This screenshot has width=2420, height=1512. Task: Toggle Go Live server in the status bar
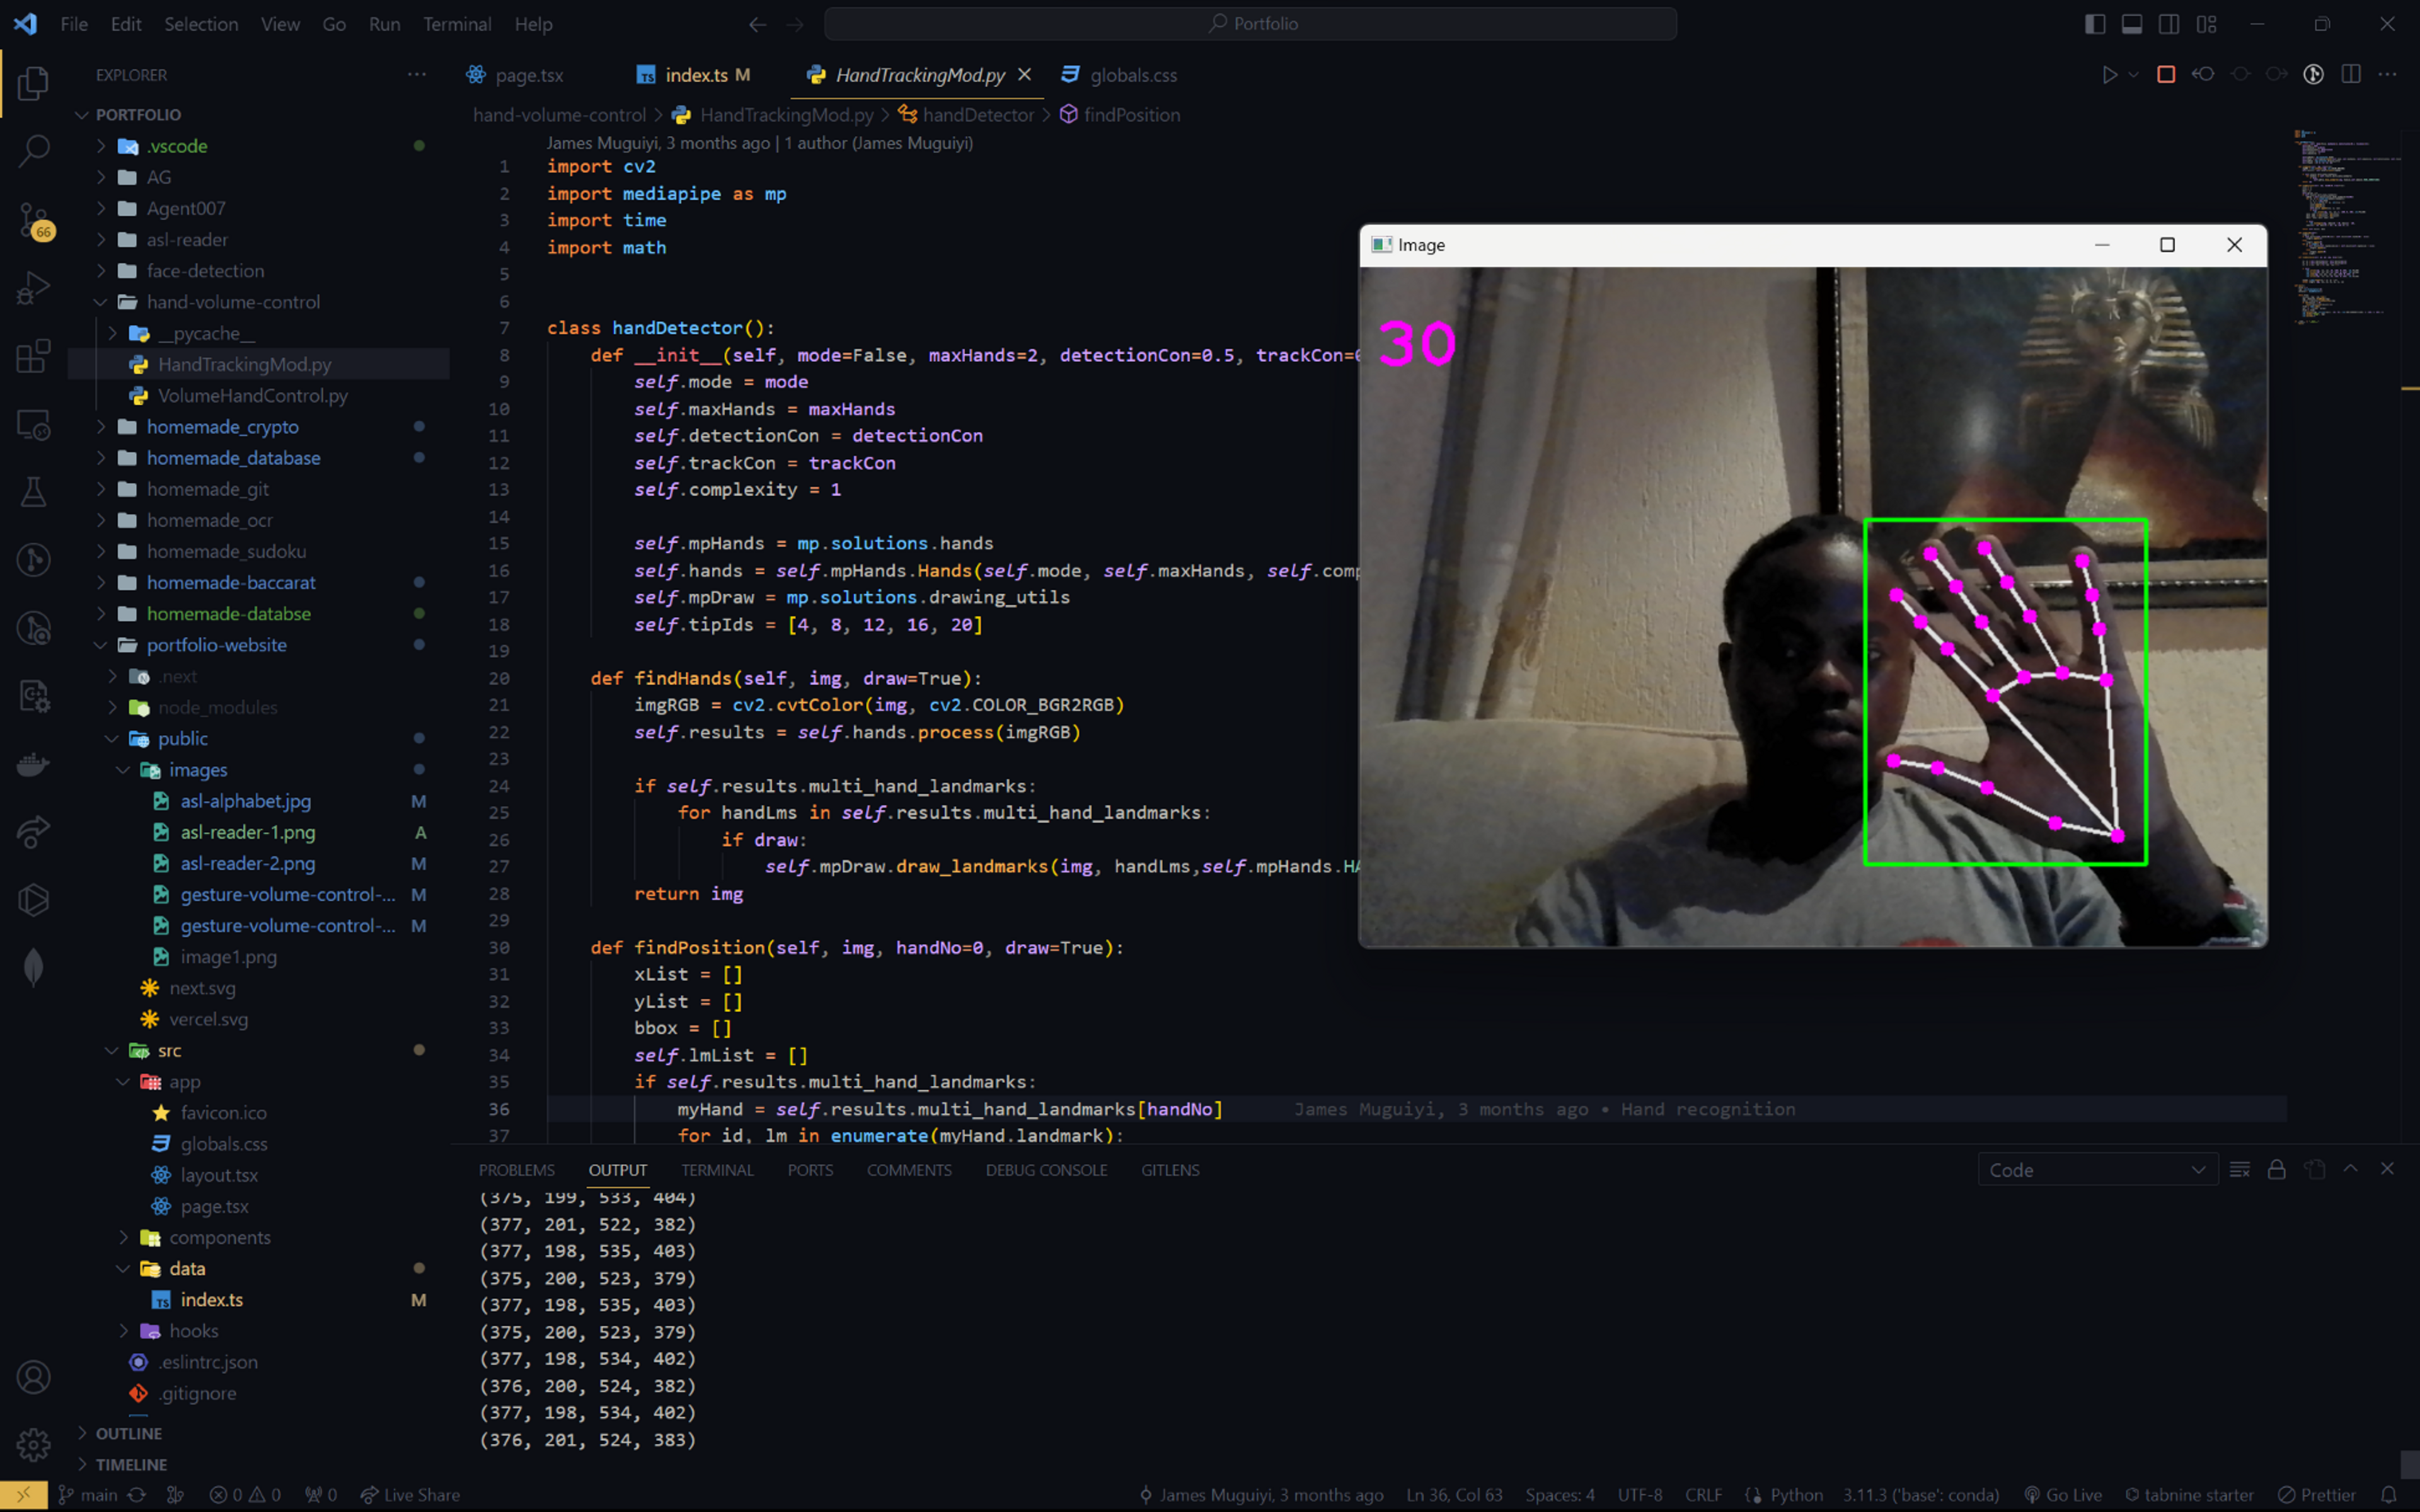pos(2063,1495)
